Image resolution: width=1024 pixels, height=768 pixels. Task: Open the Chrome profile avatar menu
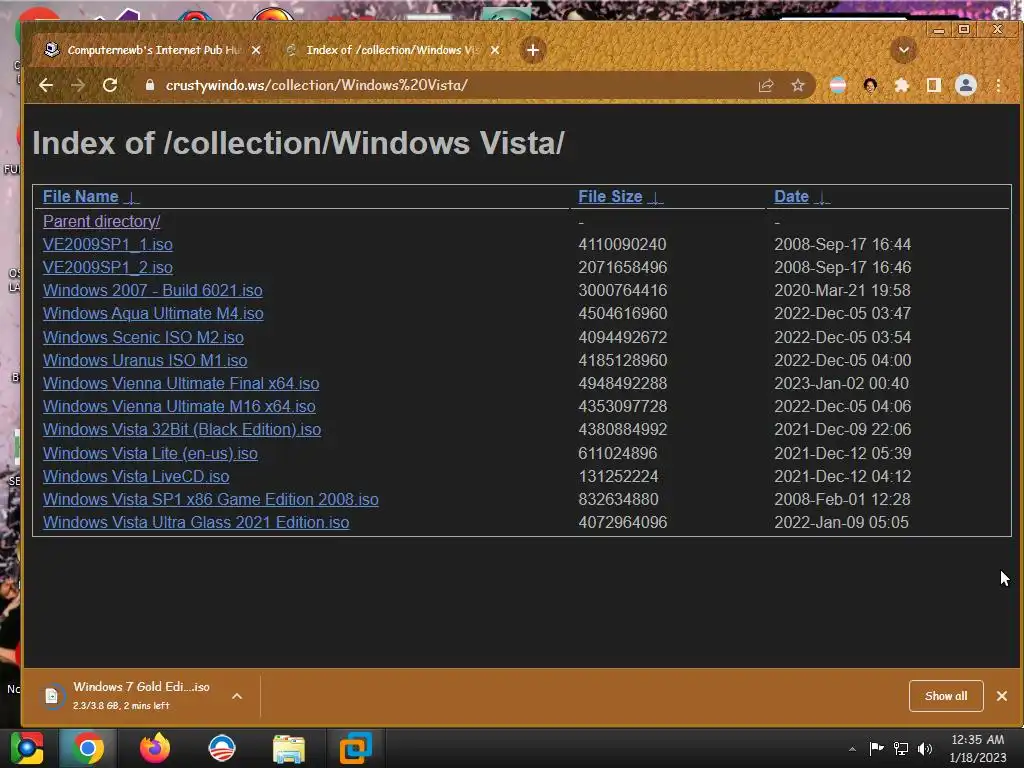point(966,85)
